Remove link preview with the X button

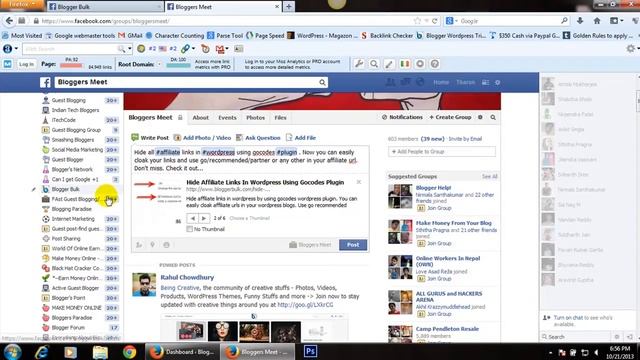coord(359,182)
